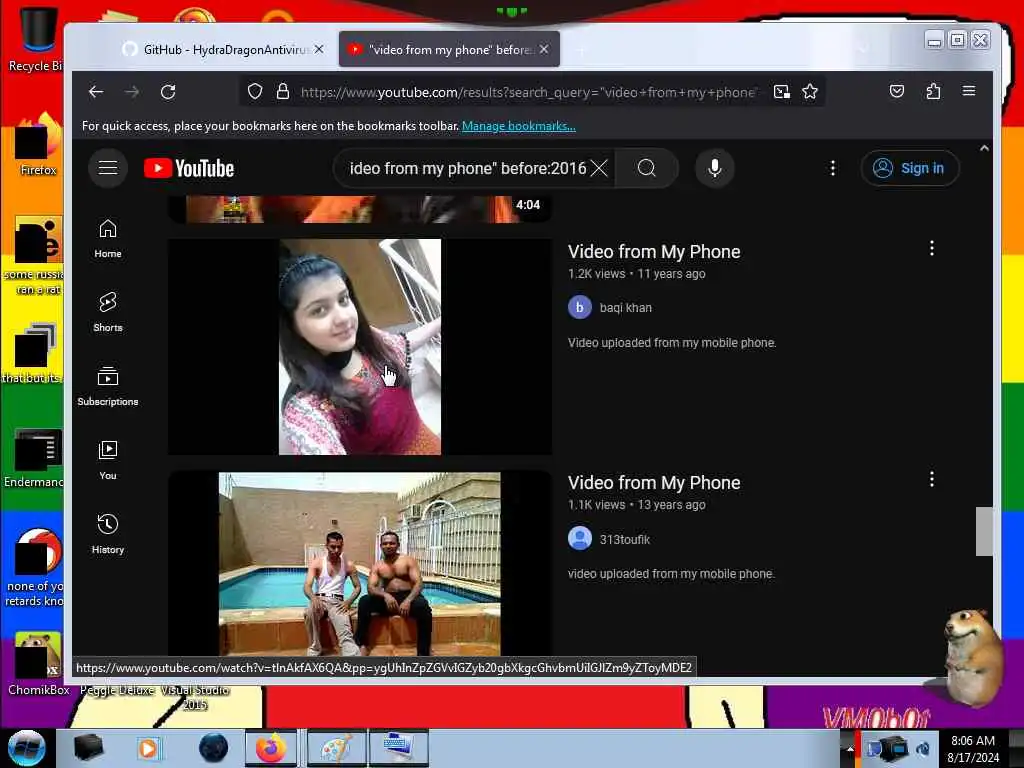Open the 11 years ago Video from My Phone title

(x=654, y=251)
